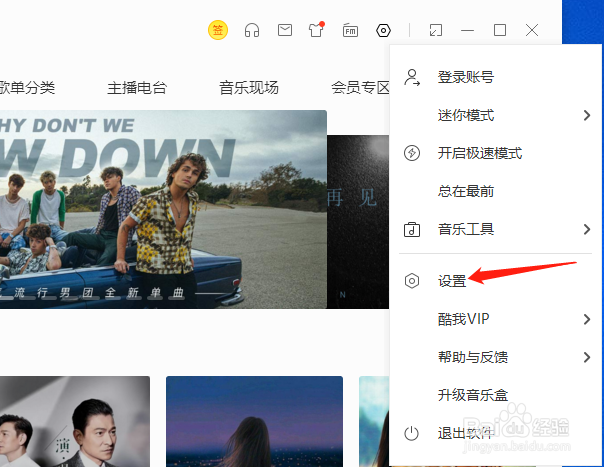Click the yellow sign-in 签 badge icon
604x467 pixels.
218,30
